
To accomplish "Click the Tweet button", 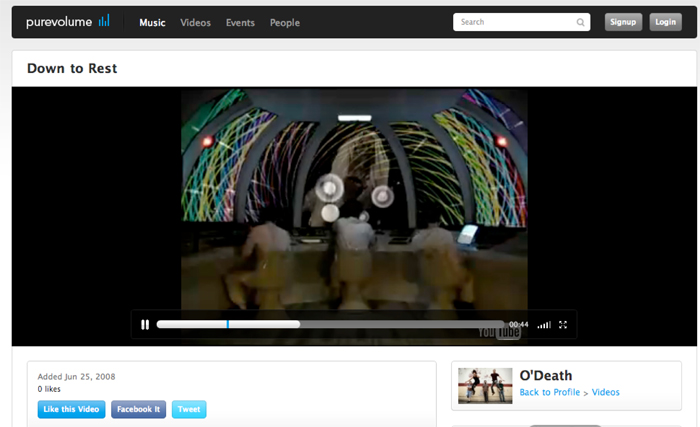I will (188, 409).
